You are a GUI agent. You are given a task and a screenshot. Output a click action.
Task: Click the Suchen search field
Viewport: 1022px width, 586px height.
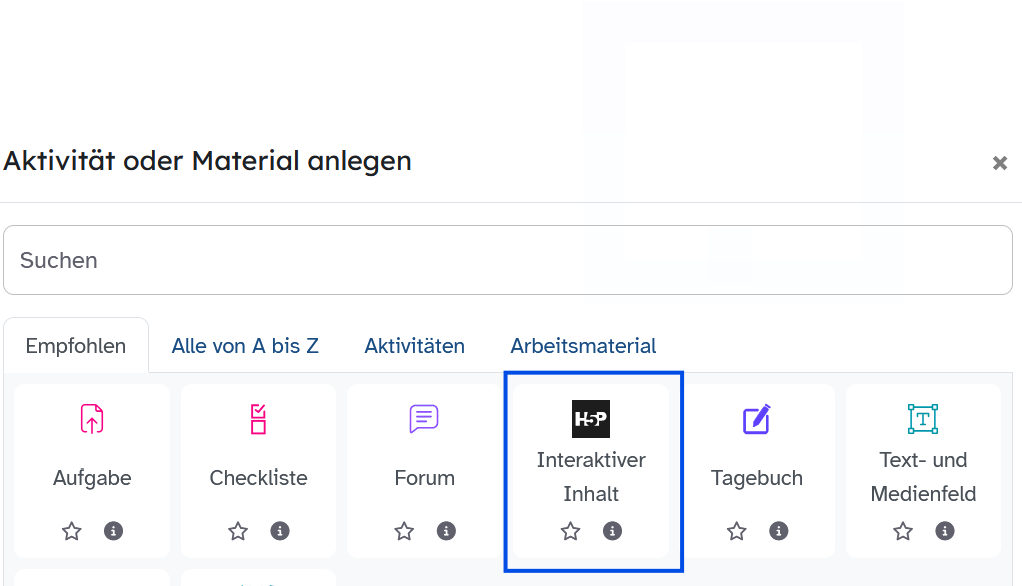[508, 260]
